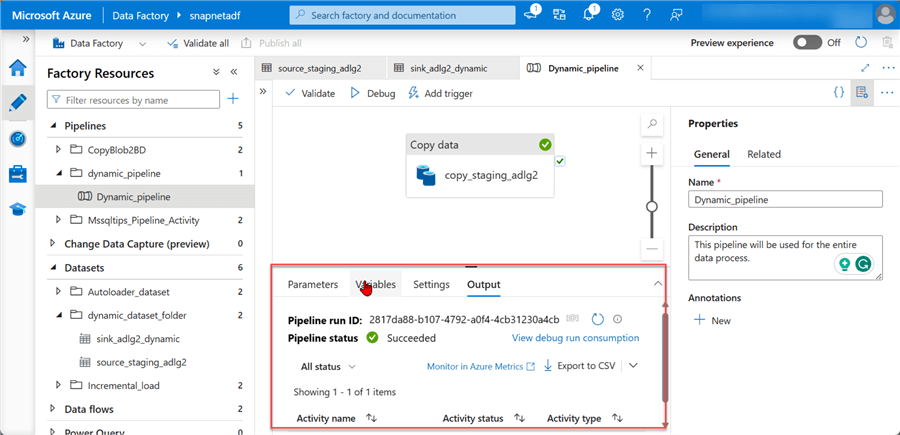
Task: Collapse all resources double-chevron down icon
Action: tap(216, 72)
